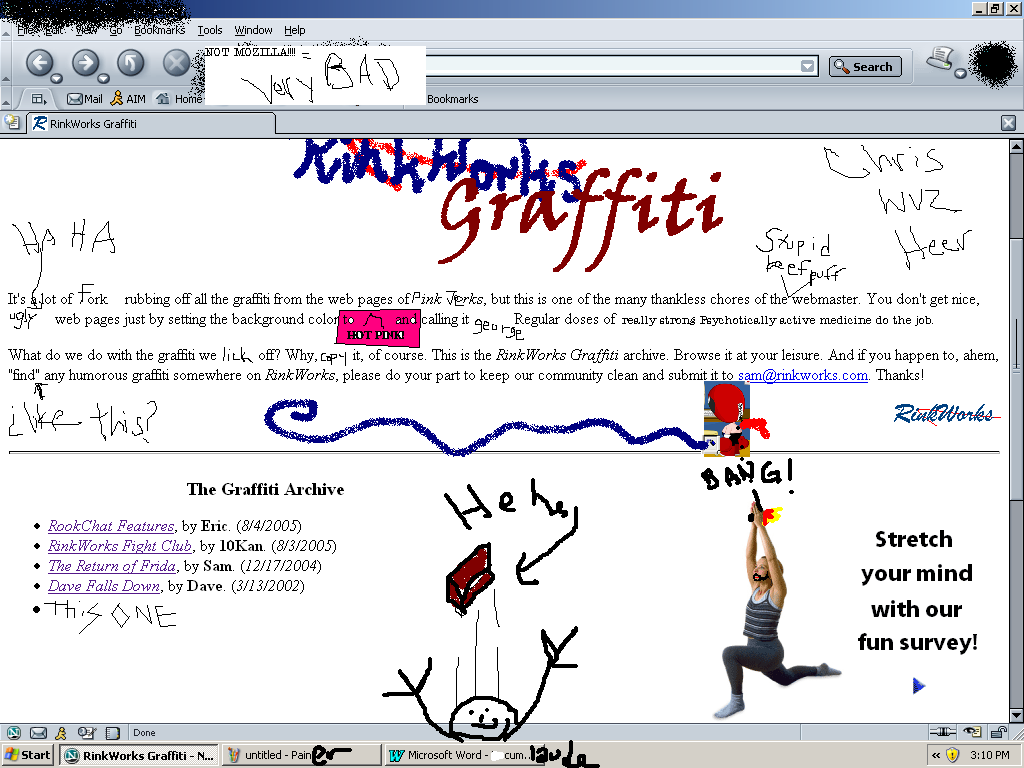Click the online/offline connection icon in status bar
Viewport: 1024px width, 768px height.
pos(942,732)
